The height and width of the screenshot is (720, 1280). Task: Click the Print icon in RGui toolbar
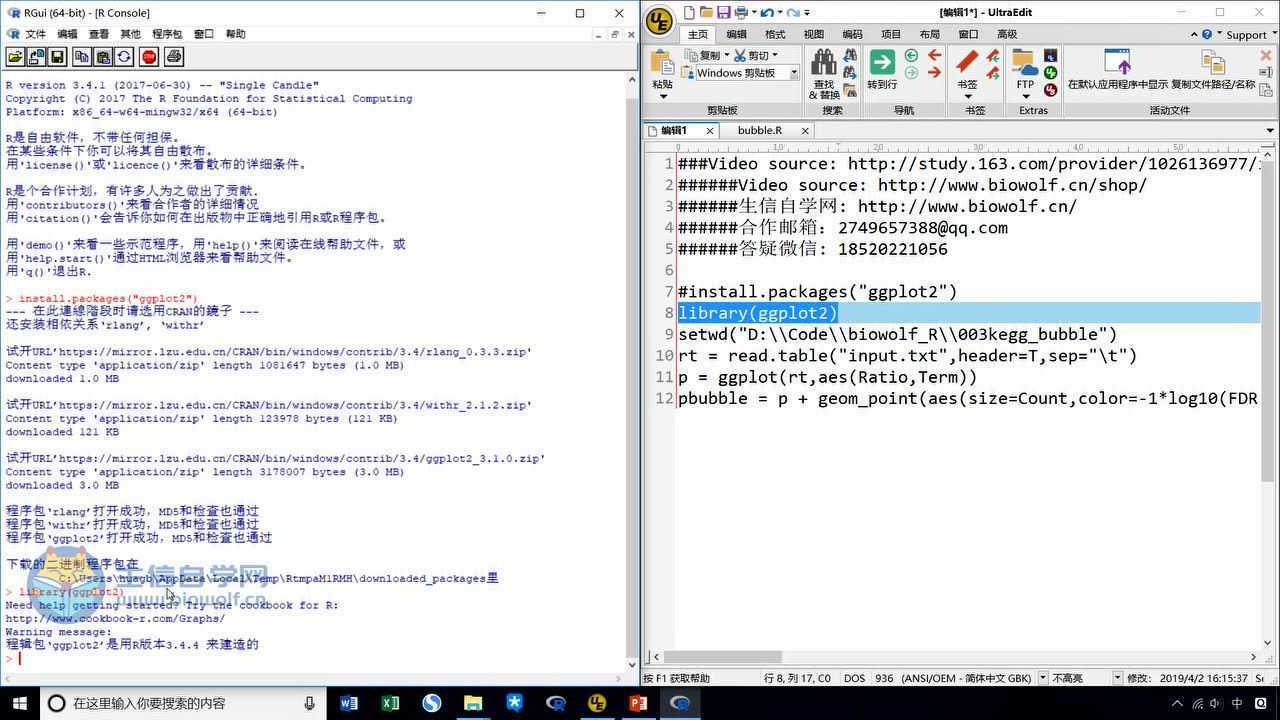(x=174, y=57)
